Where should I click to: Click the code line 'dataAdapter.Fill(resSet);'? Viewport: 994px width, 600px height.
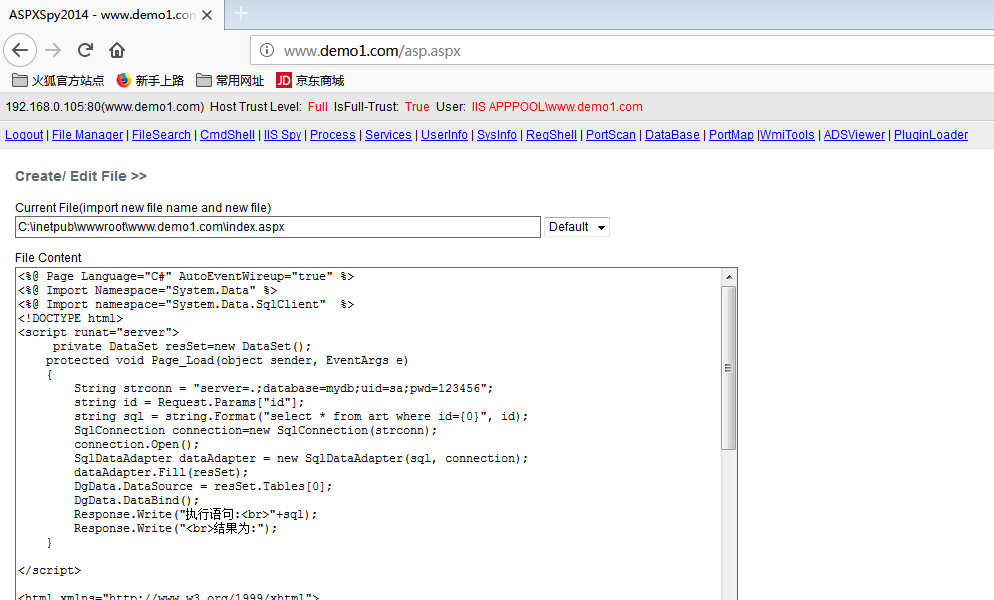161,472
